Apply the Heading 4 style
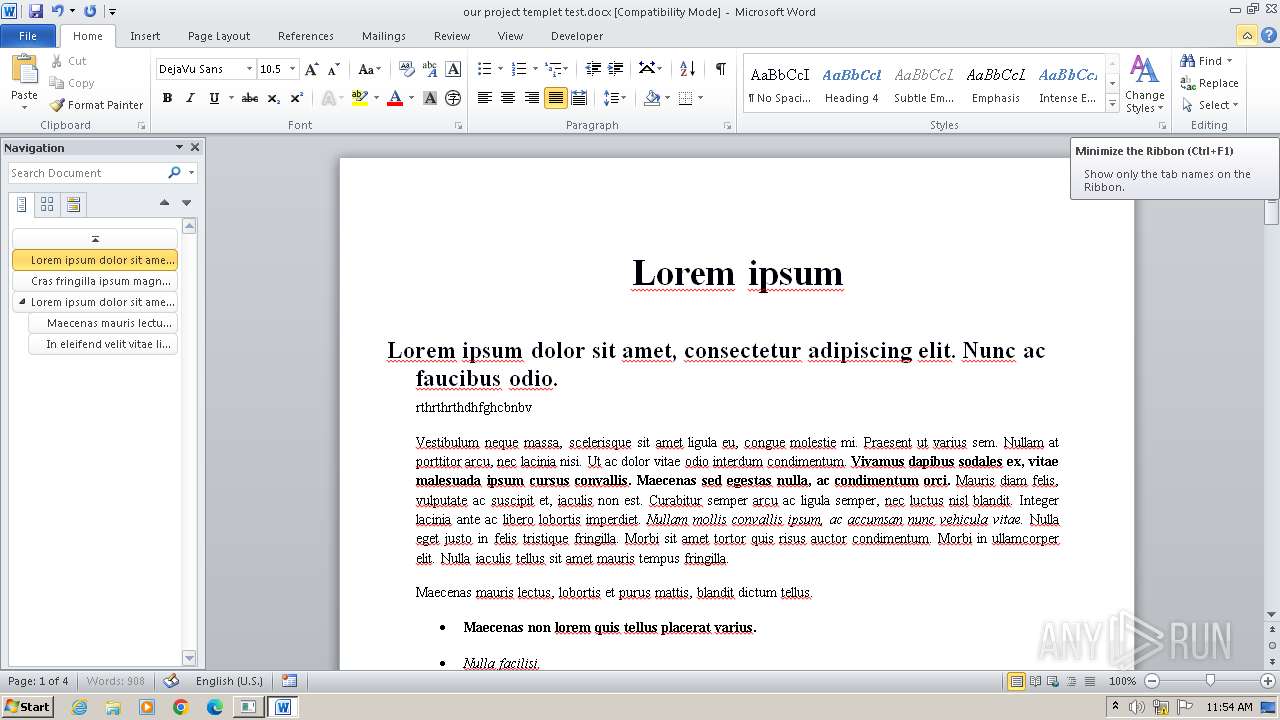The image size is (1280, 720). click(852, 85)
